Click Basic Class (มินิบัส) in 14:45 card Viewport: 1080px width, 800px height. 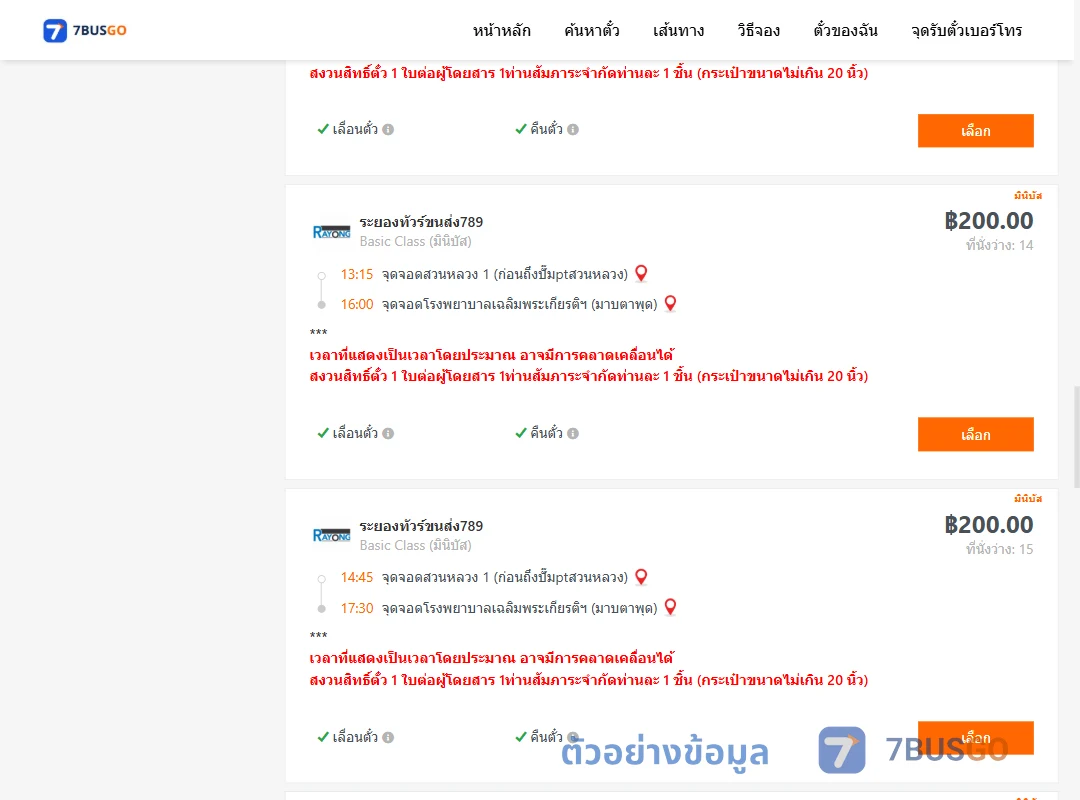[415, 545]
